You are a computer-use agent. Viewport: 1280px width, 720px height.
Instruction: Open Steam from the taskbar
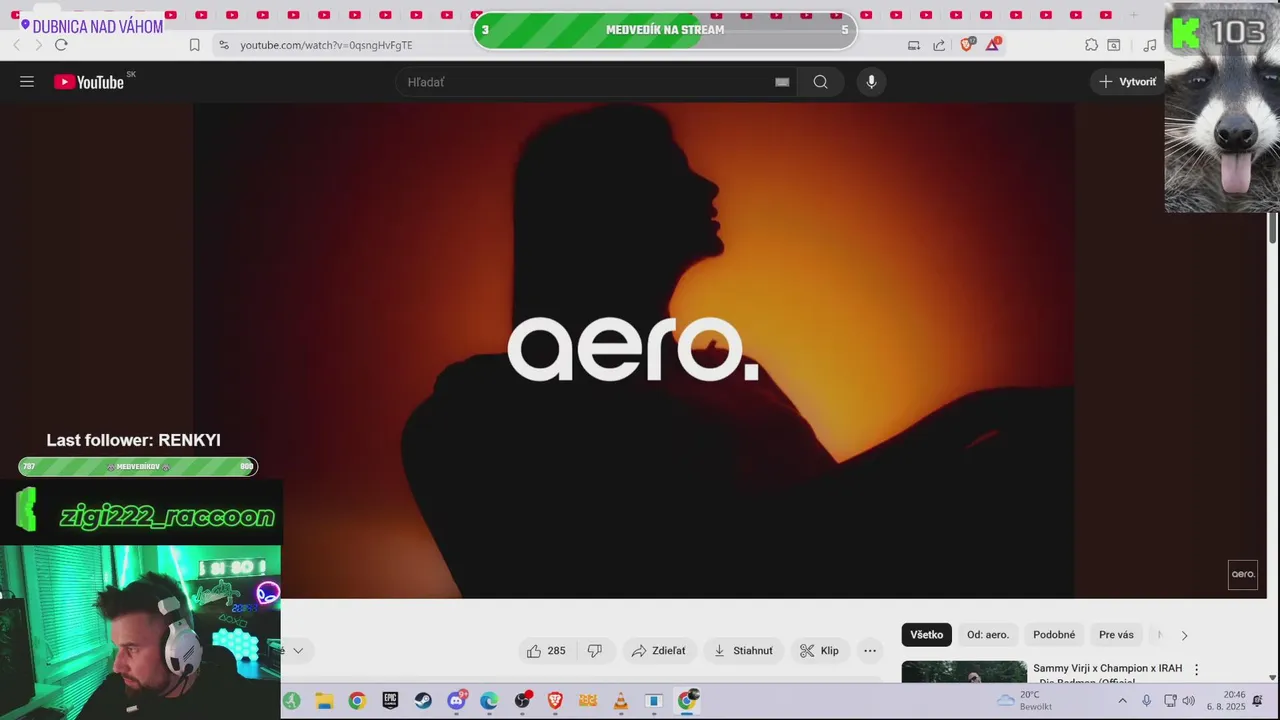tap(423, 701)
